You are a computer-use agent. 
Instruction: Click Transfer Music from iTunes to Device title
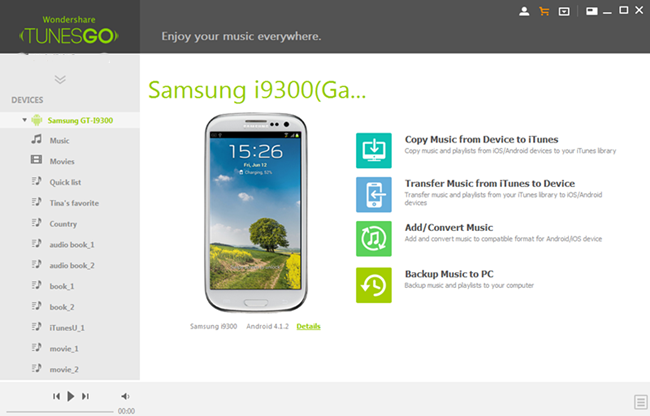pos(490,183)
